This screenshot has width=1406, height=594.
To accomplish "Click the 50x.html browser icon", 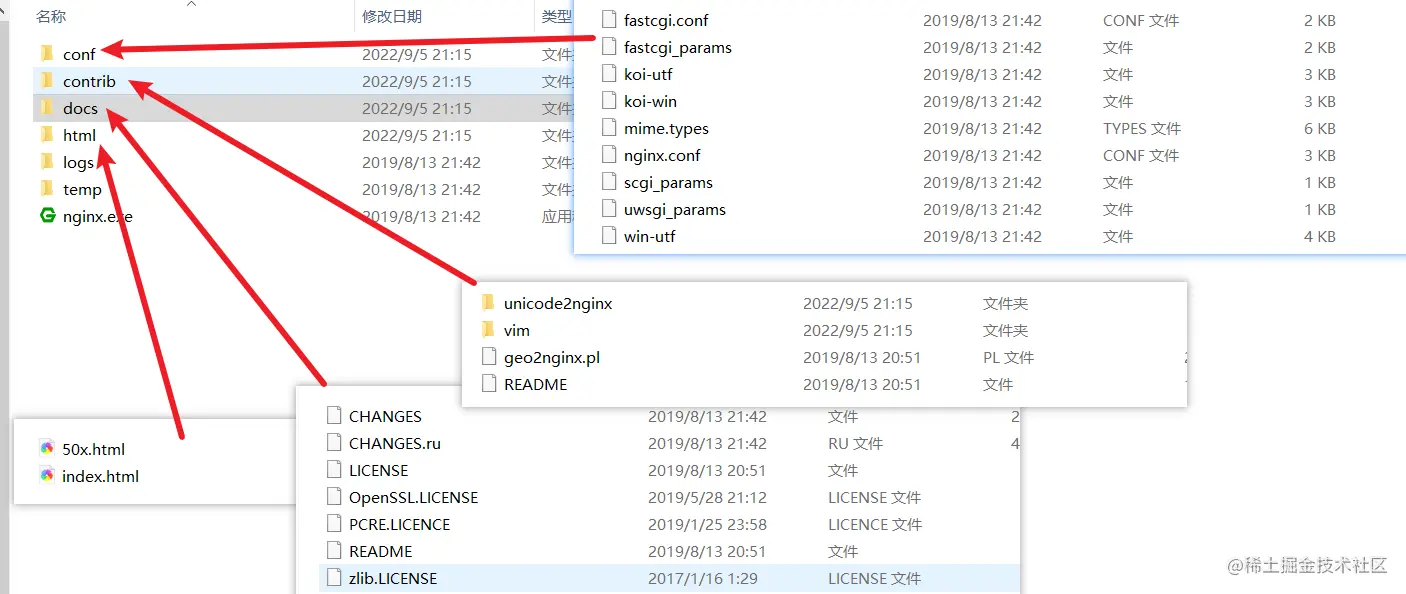I will 47,449.
